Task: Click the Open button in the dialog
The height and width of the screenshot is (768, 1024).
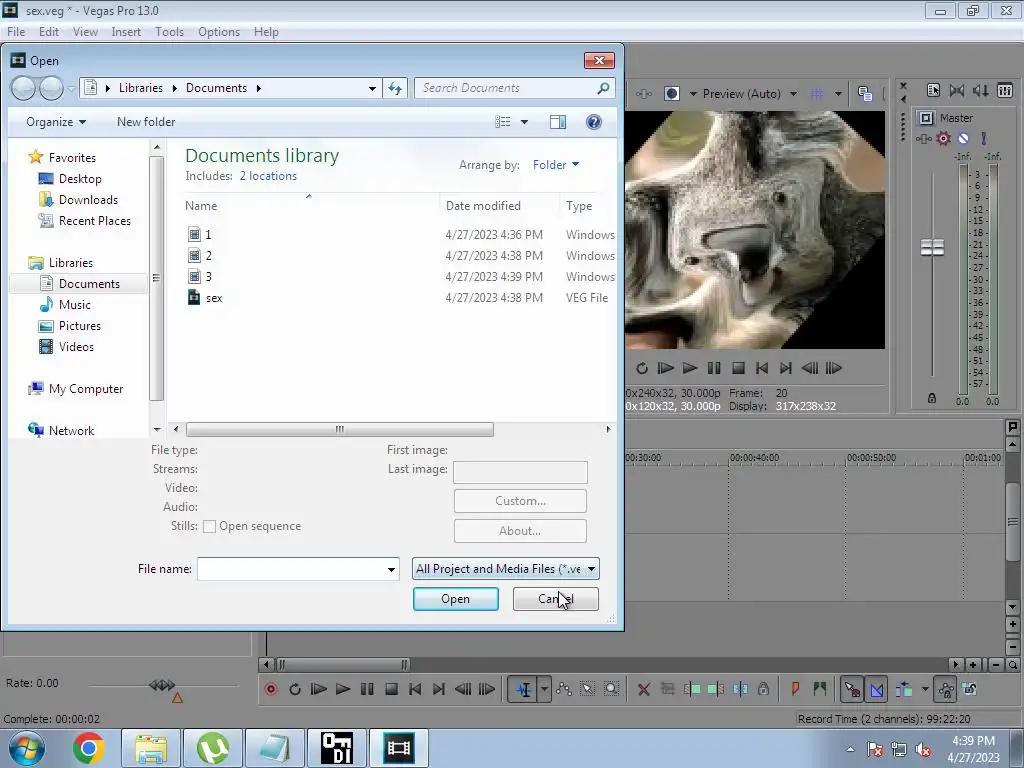Action: click(x=456, y=599)
